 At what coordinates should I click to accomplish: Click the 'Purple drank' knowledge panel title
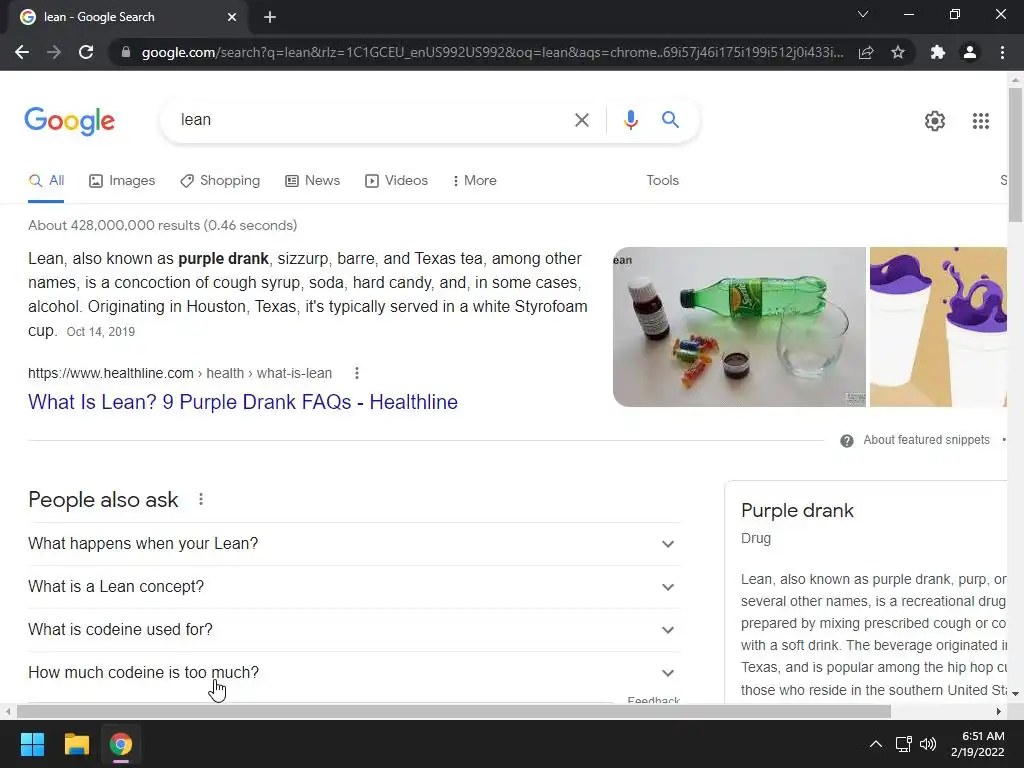point(797,511)
